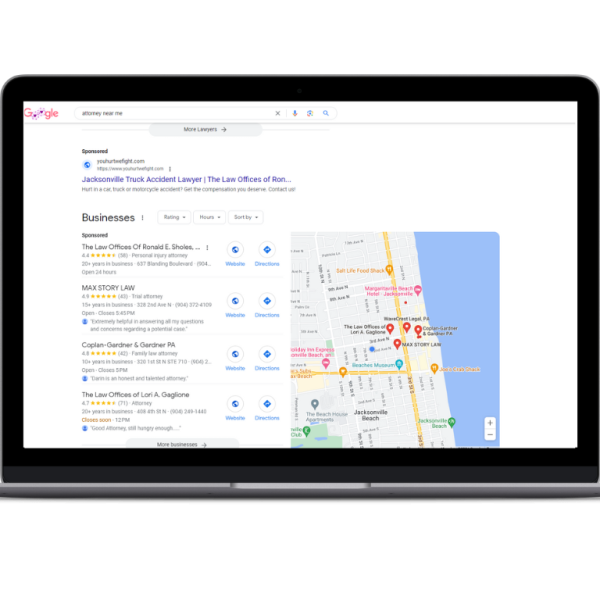Open The Law Offices of Lori A. Gaglione listing
Viewport: 600px width, 600px height.
click(x=135, y=395)
